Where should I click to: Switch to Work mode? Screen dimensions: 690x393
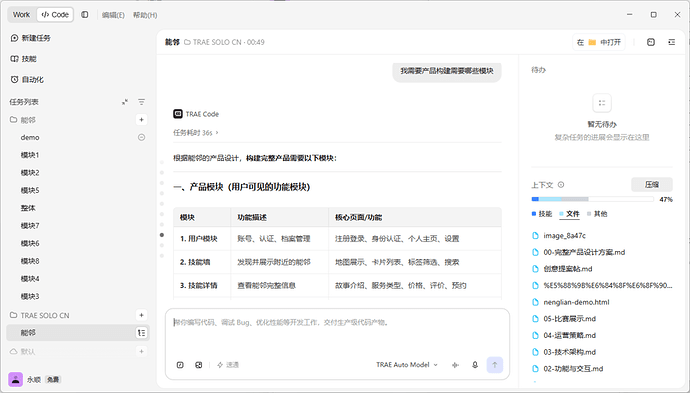click(x=21, y=15)
